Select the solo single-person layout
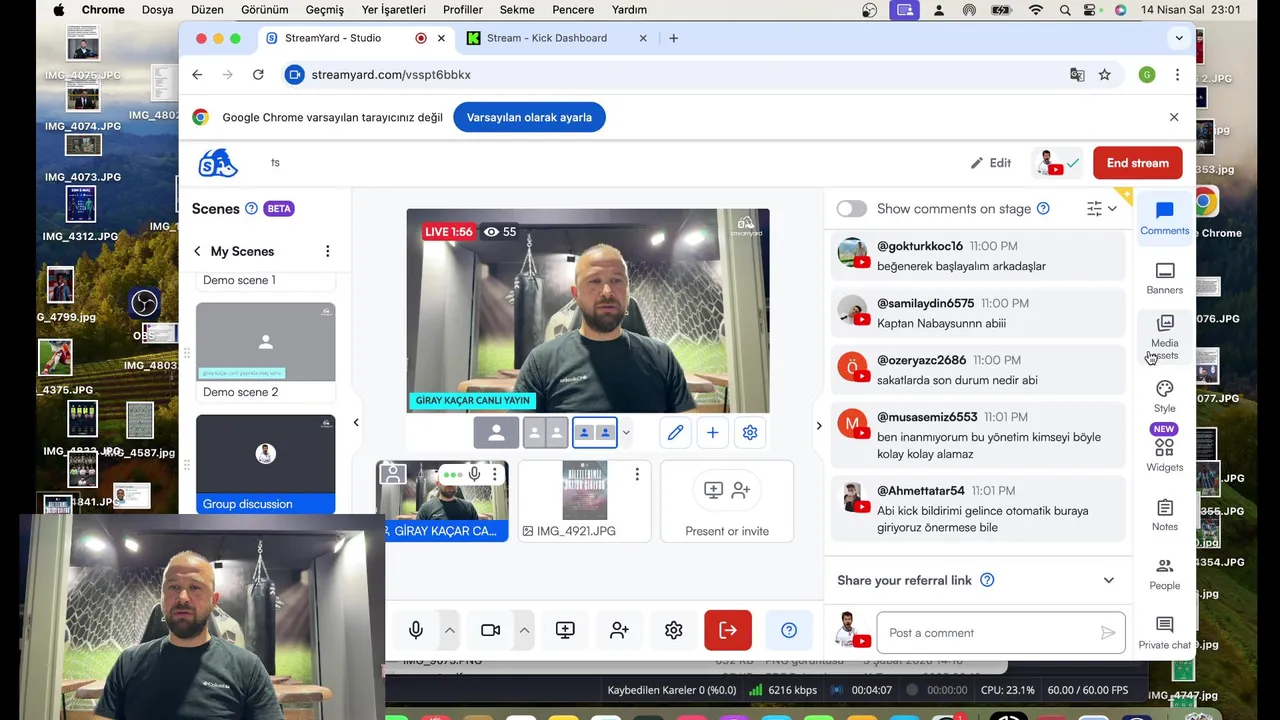The height and width of the screenshot is (720, 1280). [496, 432]
